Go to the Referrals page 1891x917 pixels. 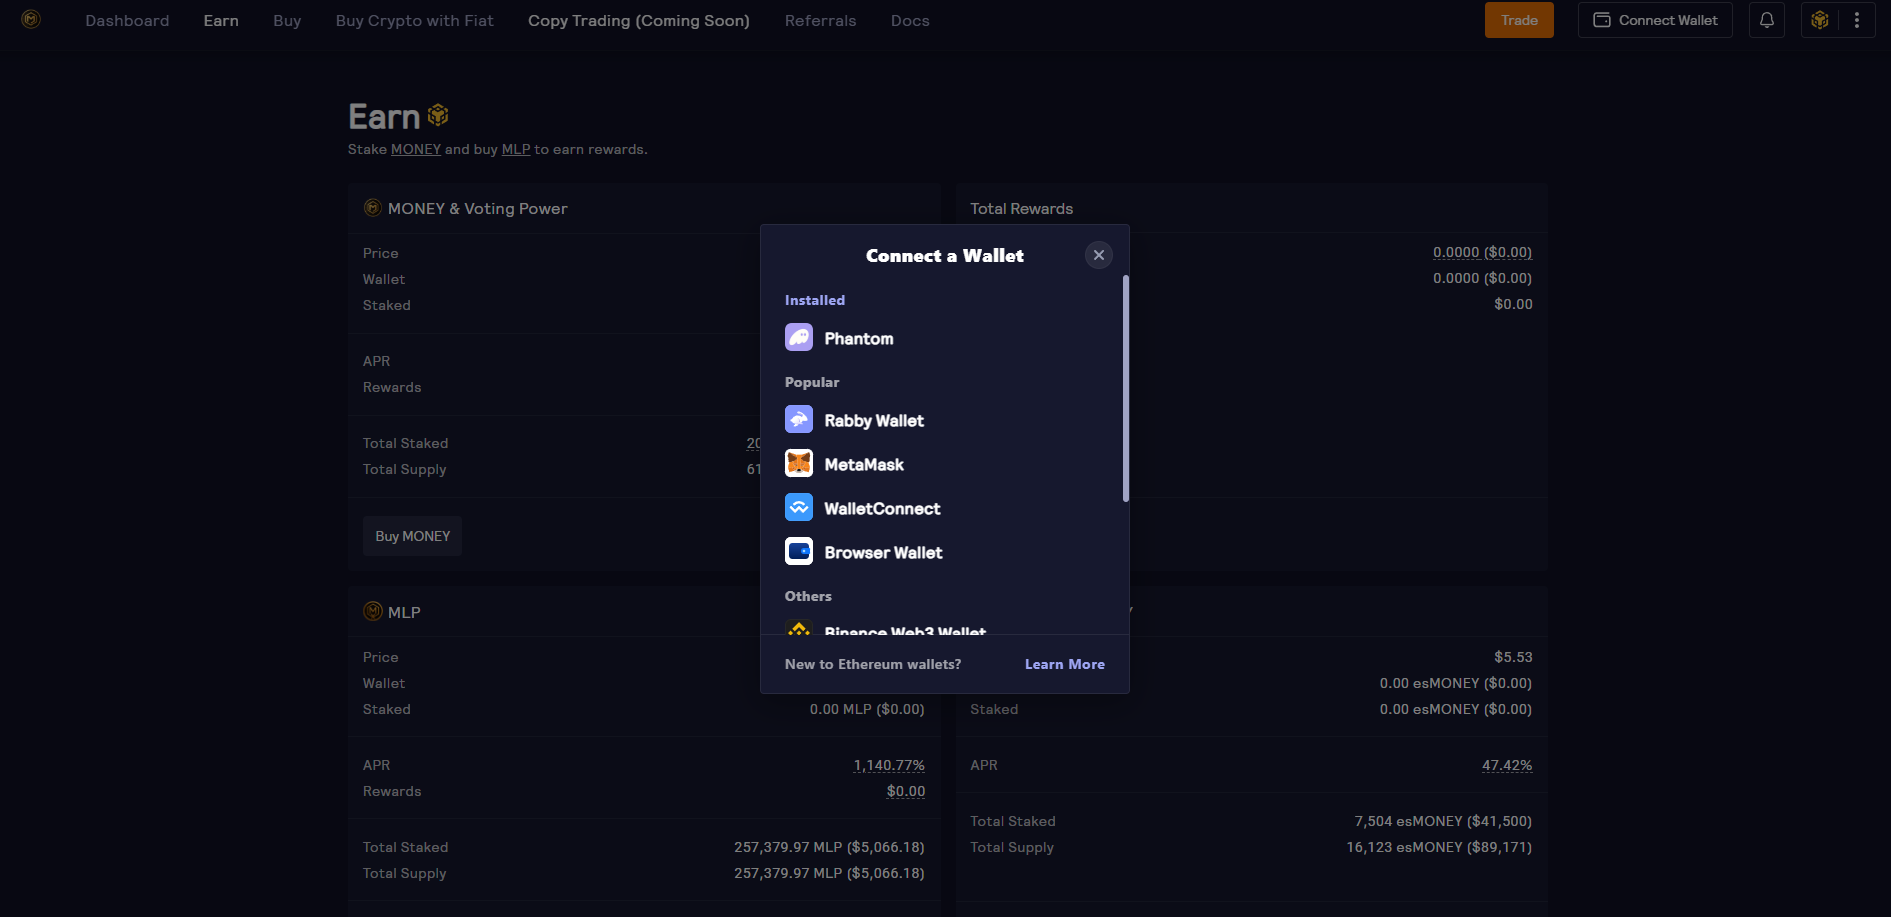click(820, 21)
